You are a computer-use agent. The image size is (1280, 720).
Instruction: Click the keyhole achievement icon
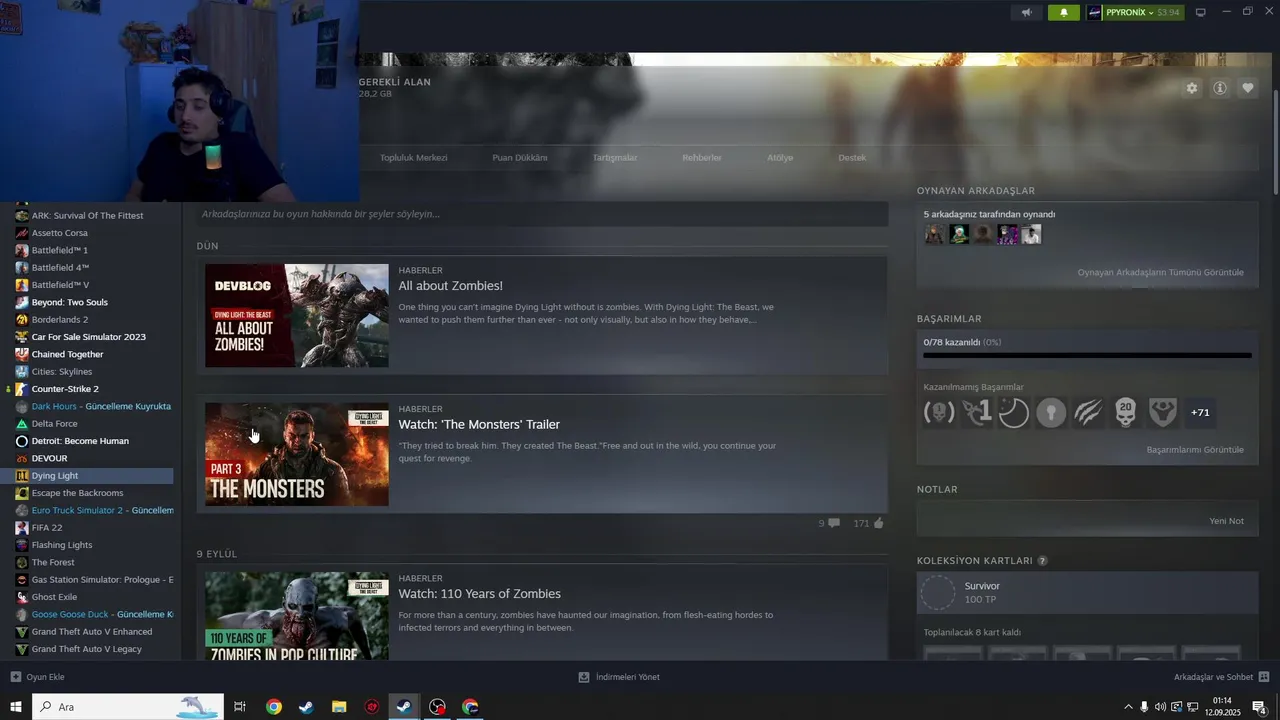point(1051,412)
